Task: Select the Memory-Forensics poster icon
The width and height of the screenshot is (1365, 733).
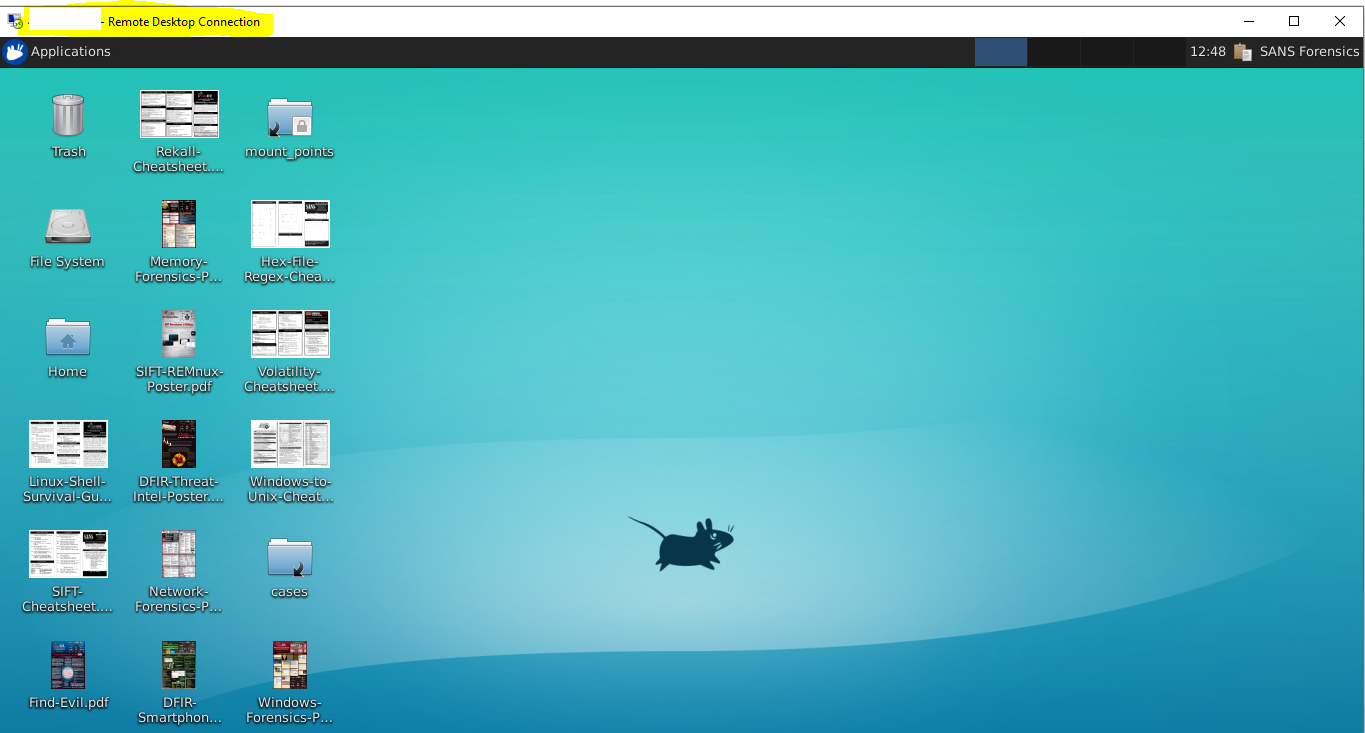Action: click(x=179, y=224)
